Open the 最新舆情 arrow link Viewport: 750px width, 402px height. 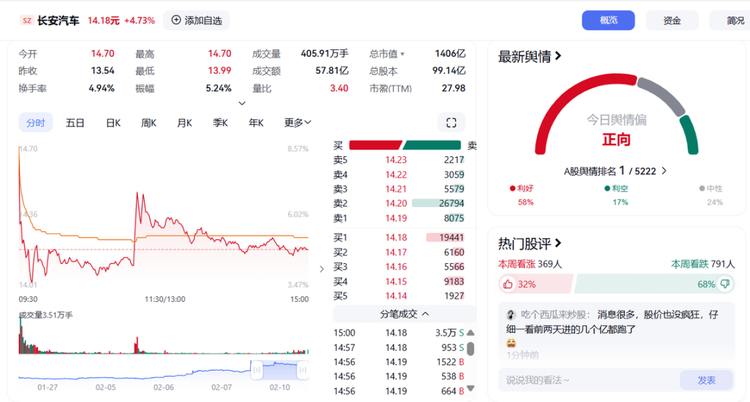coord(558,57)
